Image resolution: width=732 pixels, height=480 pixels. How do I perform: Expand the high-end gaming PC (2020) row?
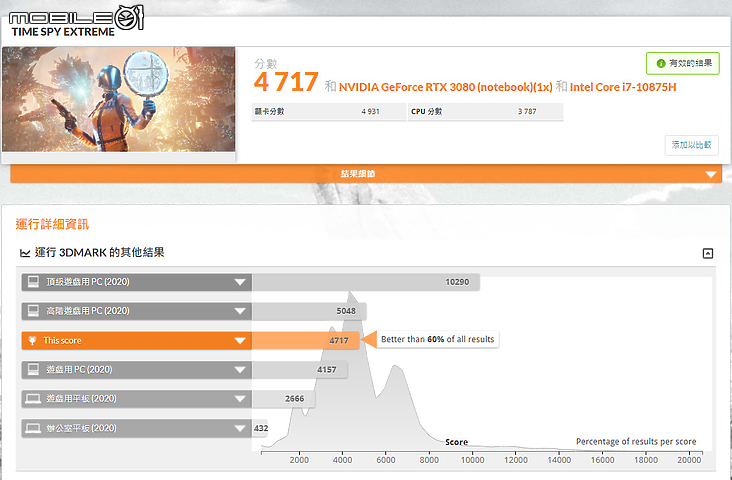[239, 311]
